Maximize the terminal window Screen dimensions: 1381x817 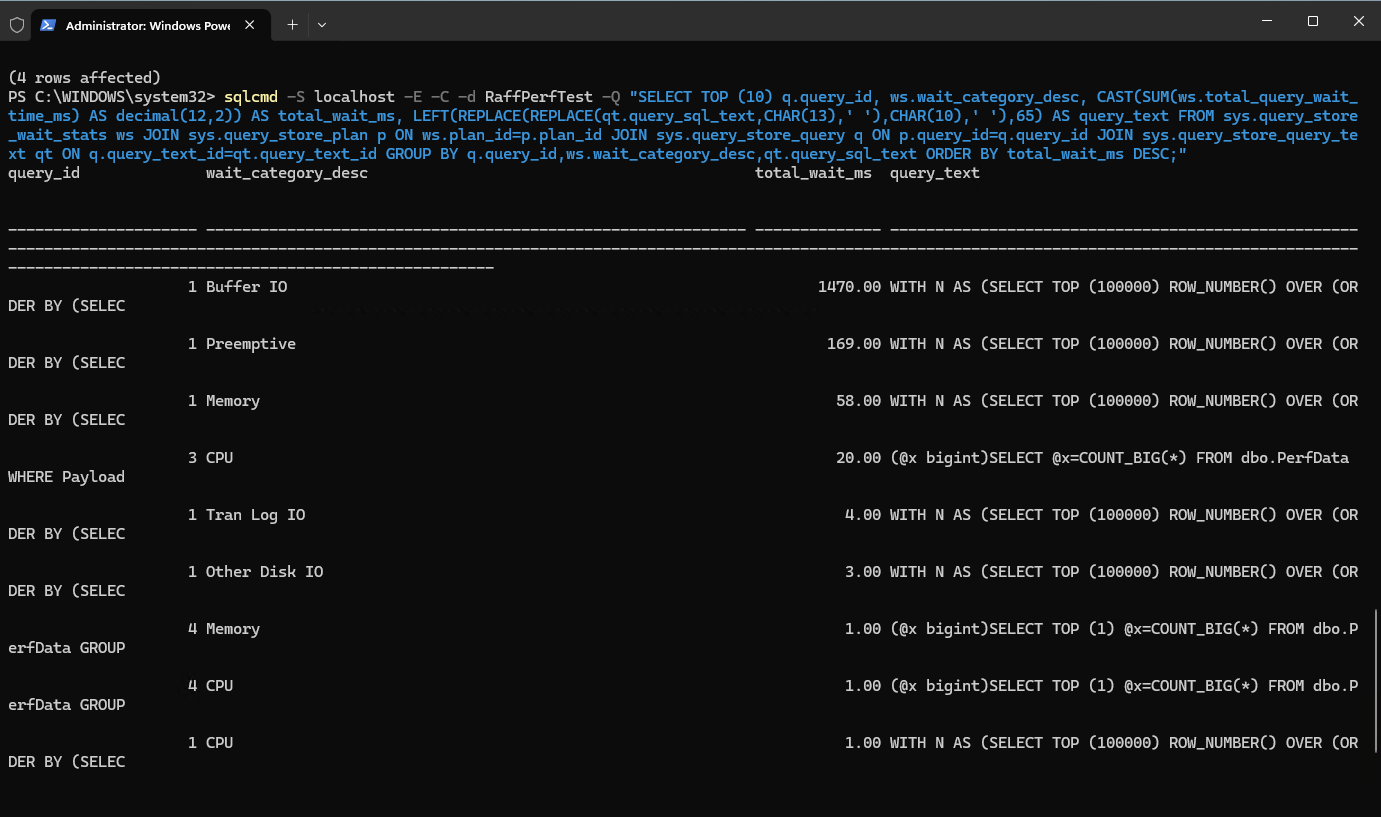[1313, 21]
